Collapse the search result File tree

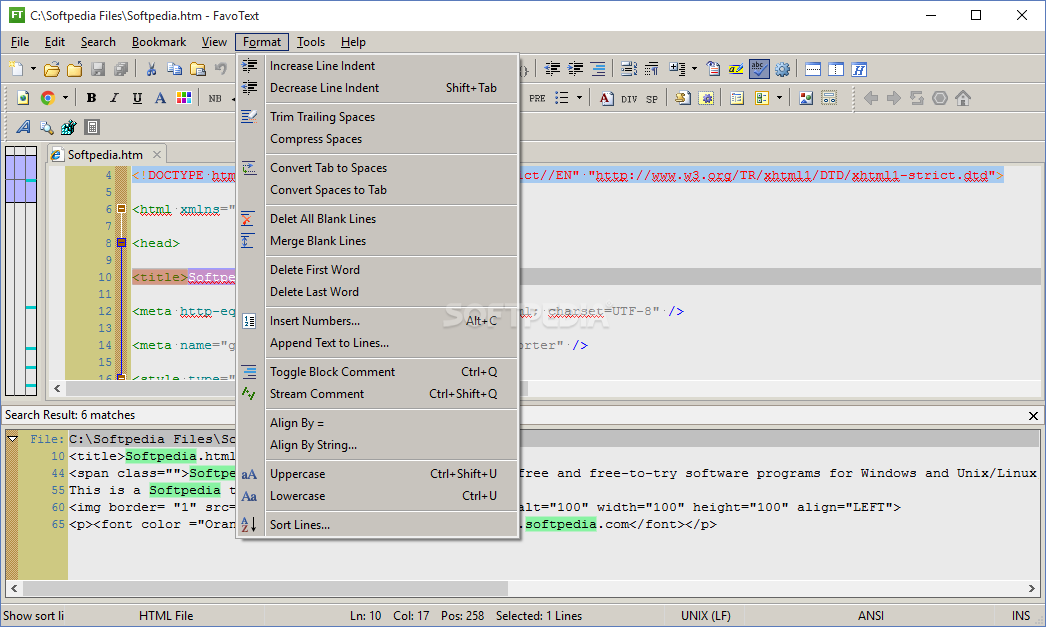click(13, 439)
